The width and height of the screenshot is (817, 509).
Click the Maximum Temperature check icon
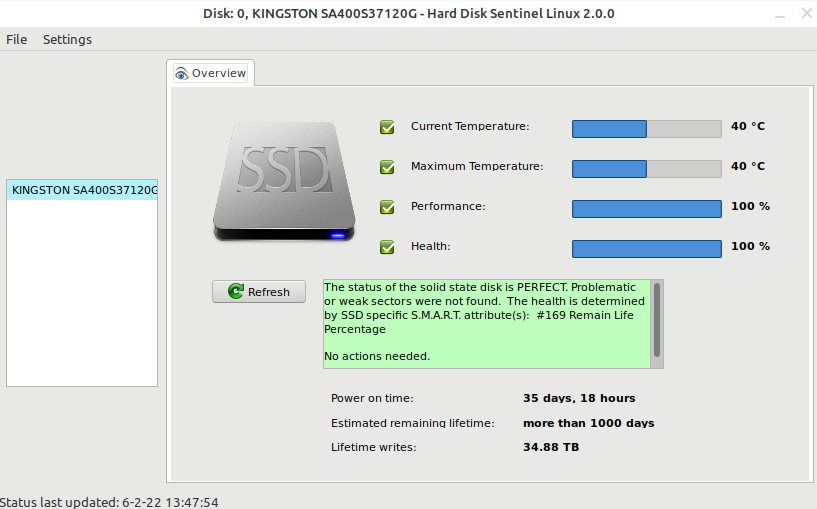coord(387,167)
